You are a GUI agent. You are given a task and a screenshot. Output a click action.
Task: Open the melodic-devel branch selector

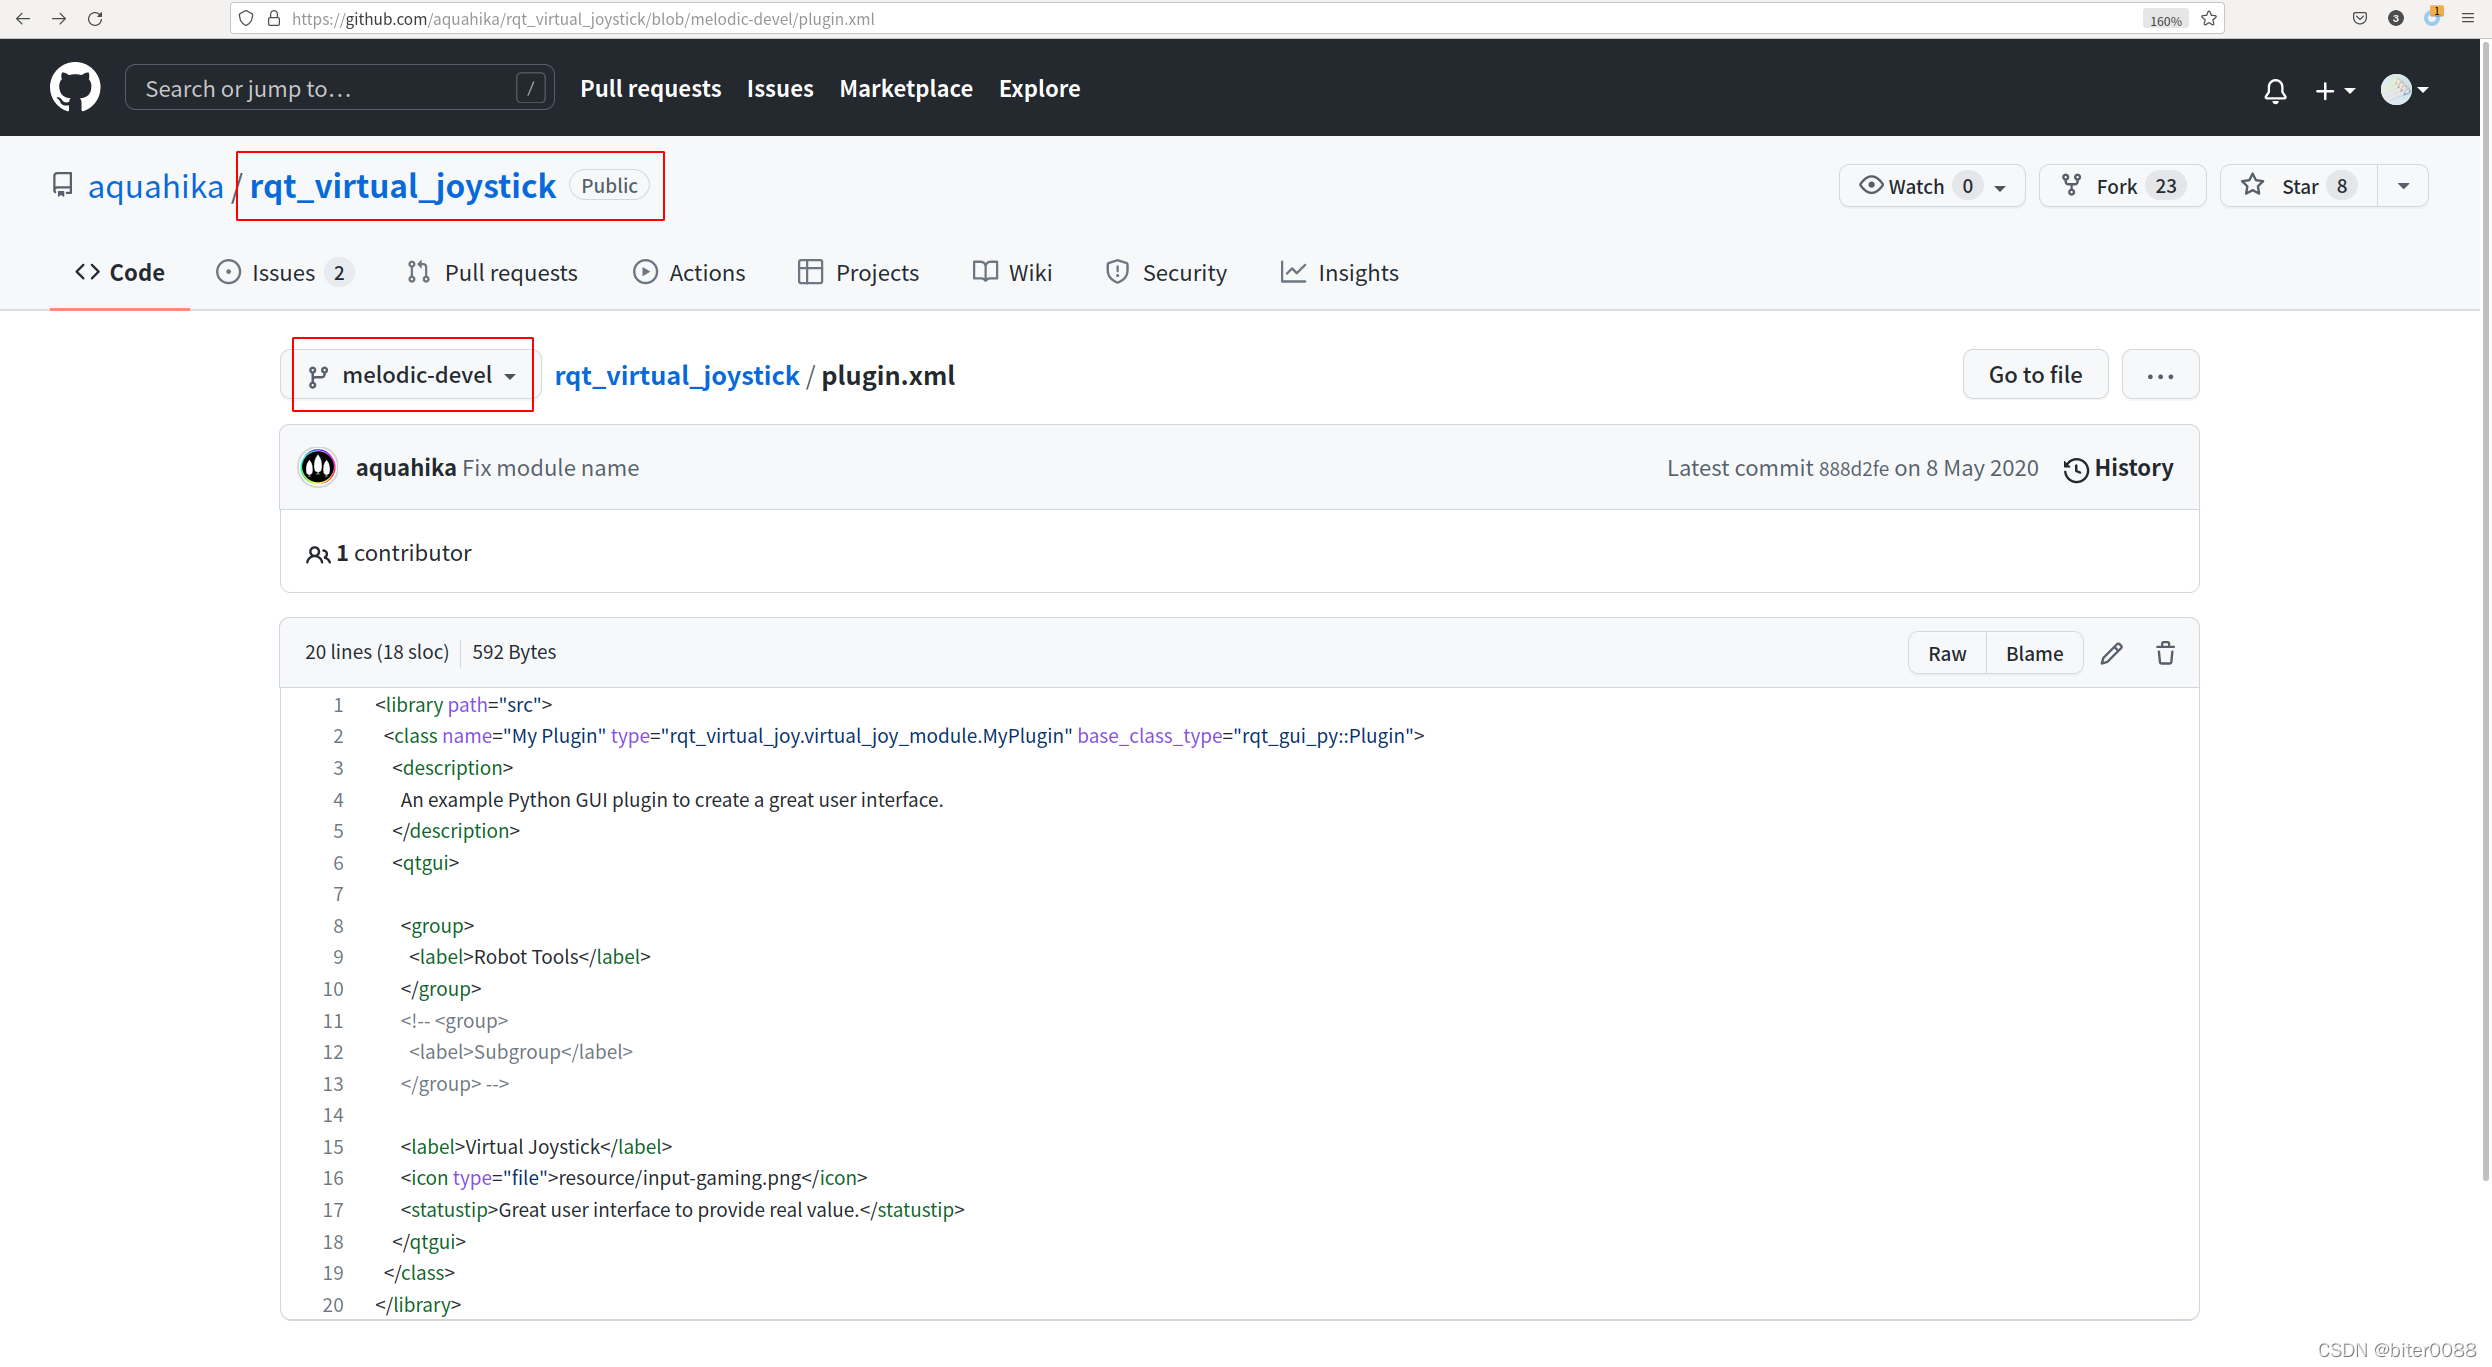pyautogui.click(x=412, y=375)
